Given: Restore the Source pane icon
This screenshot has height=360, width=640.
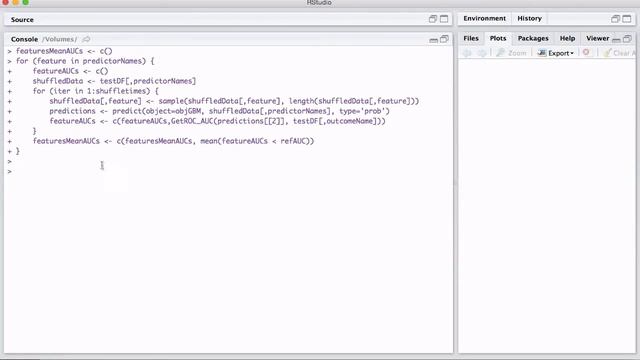Looking at the screenshot, I should [433, 19].
